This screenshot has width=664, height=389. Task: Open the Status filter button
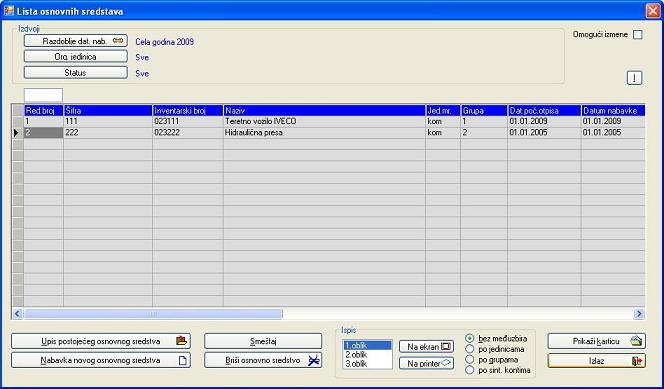tap(75, 72)
